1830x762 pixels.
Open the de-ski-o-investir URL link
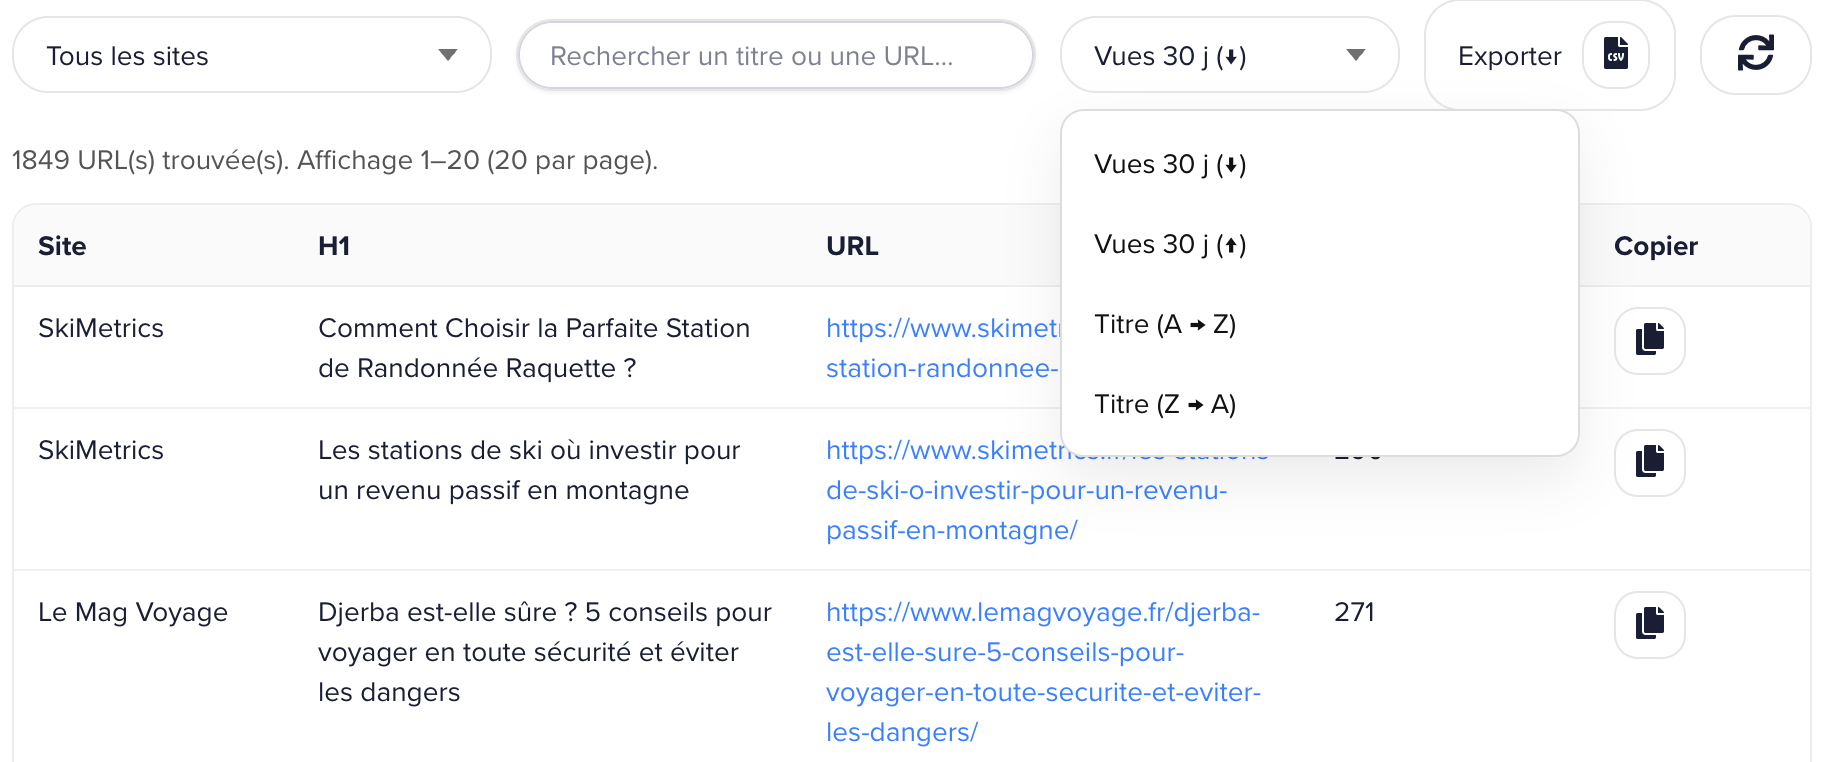pyautogui.click(x=1026, y=491)
